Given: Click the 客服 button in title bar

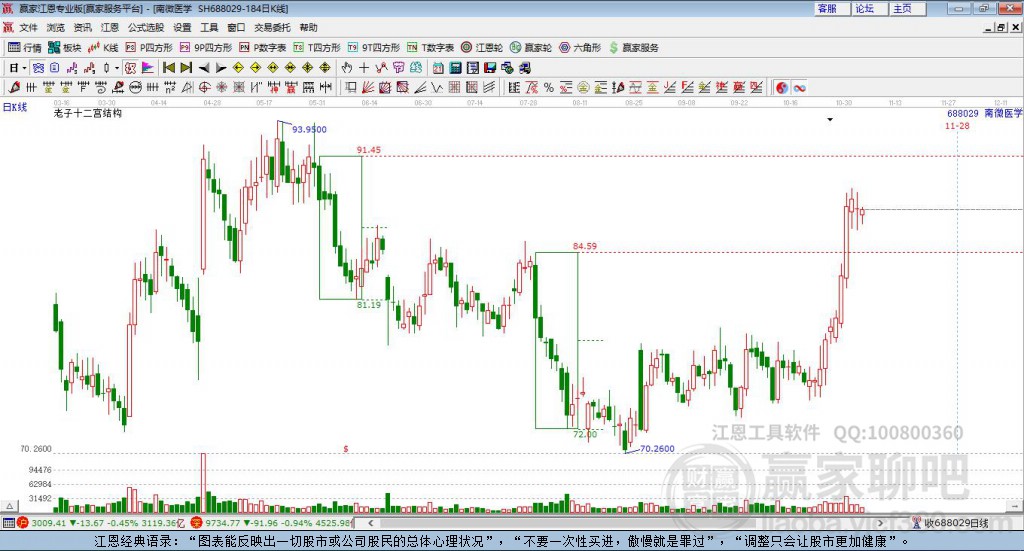Looking at the screenshot, I should click(832, 8).
